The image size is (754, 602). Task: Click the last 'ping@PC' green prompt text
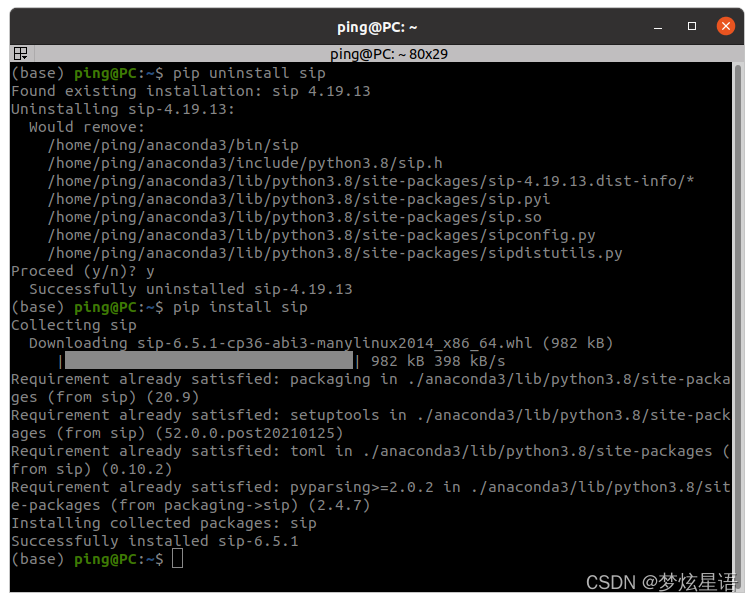(105, 559)
